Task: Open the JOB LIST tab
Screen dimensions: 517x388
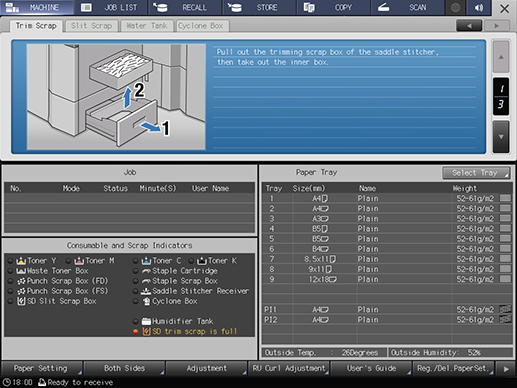Action: point(111,8)
